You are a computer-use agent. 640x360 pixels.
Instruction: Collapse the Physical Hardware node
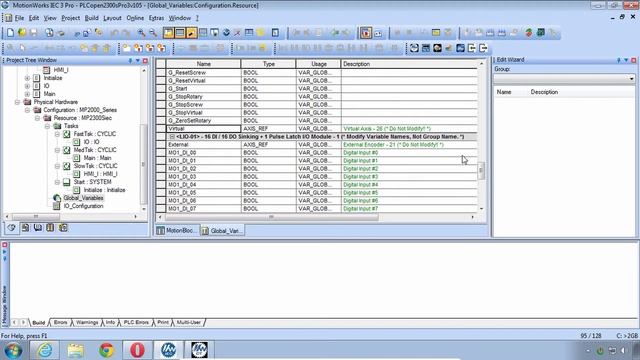pyautogui.click(x=17, y=102)
